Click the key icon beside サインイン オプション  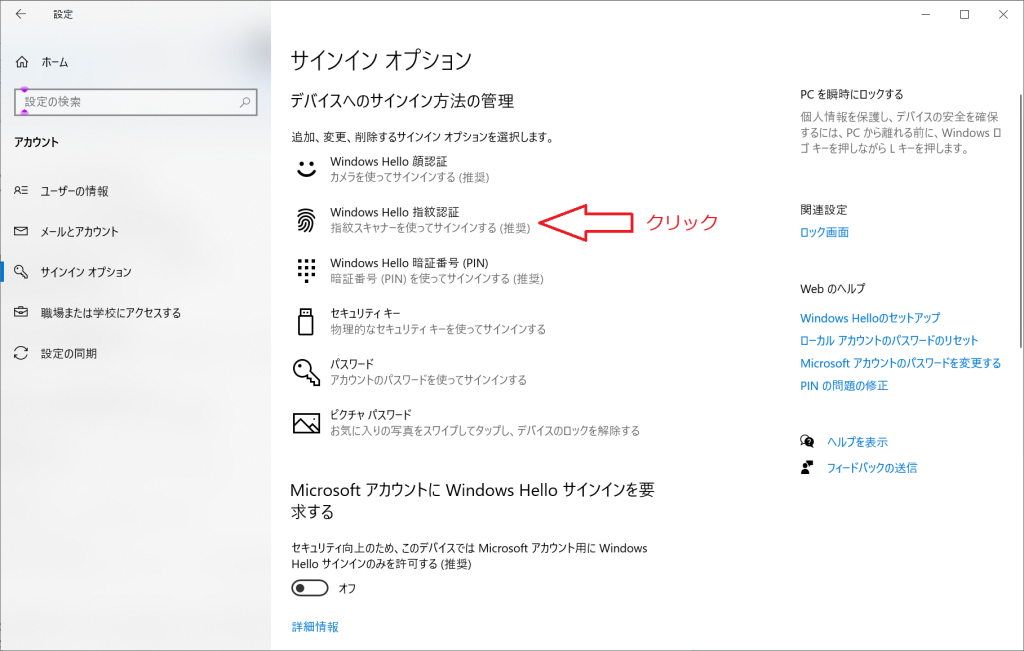[x=21, y=272]
